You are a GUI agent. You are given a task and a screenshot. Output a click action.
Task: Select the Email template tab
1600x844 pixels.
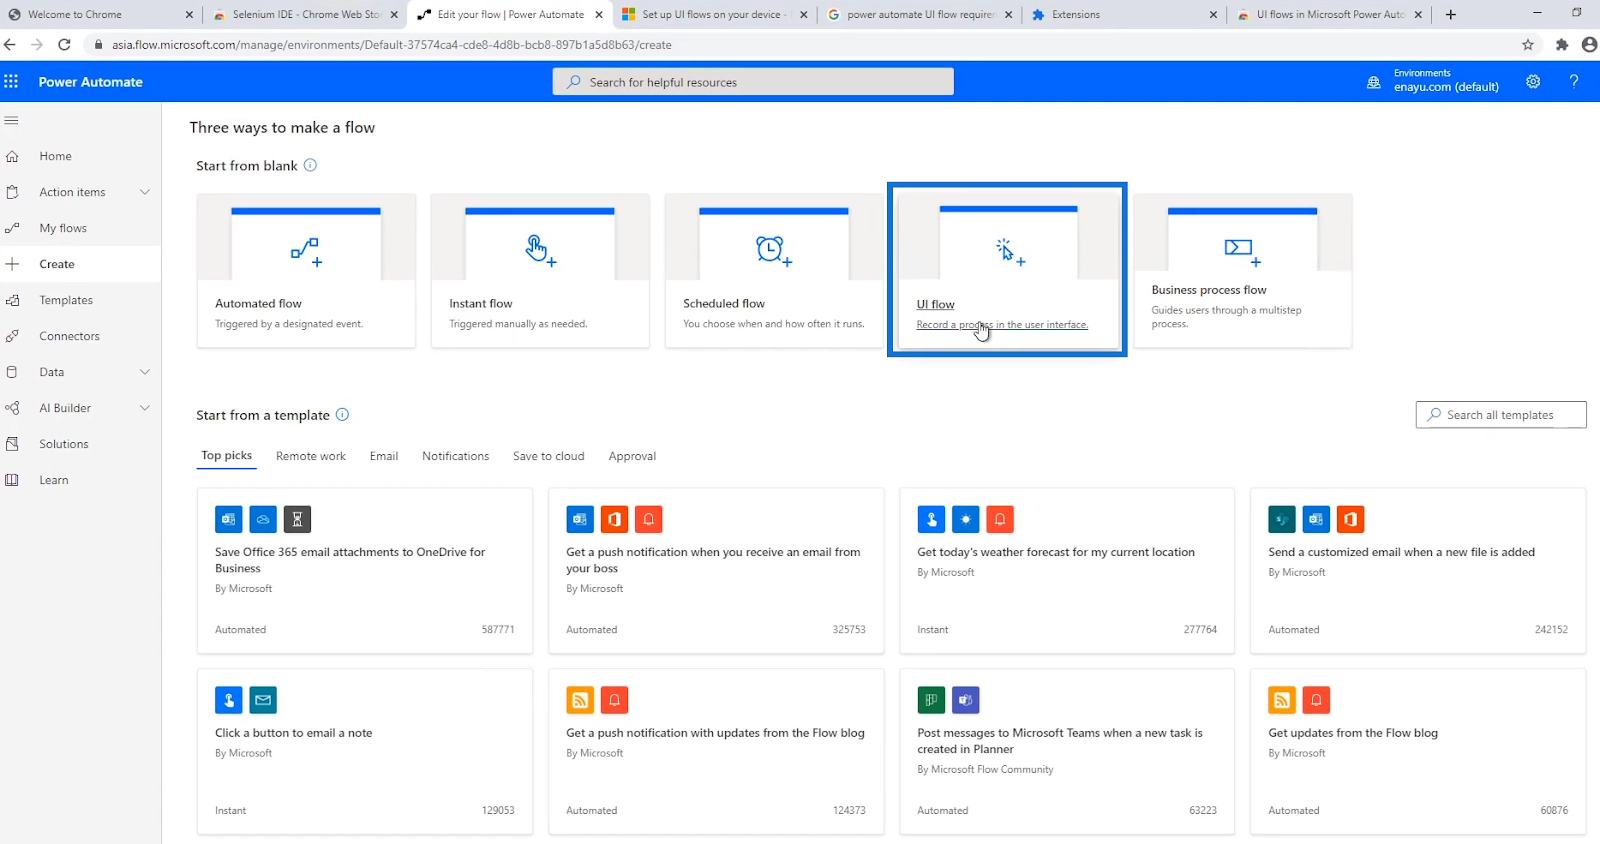[x=384, y=456]
